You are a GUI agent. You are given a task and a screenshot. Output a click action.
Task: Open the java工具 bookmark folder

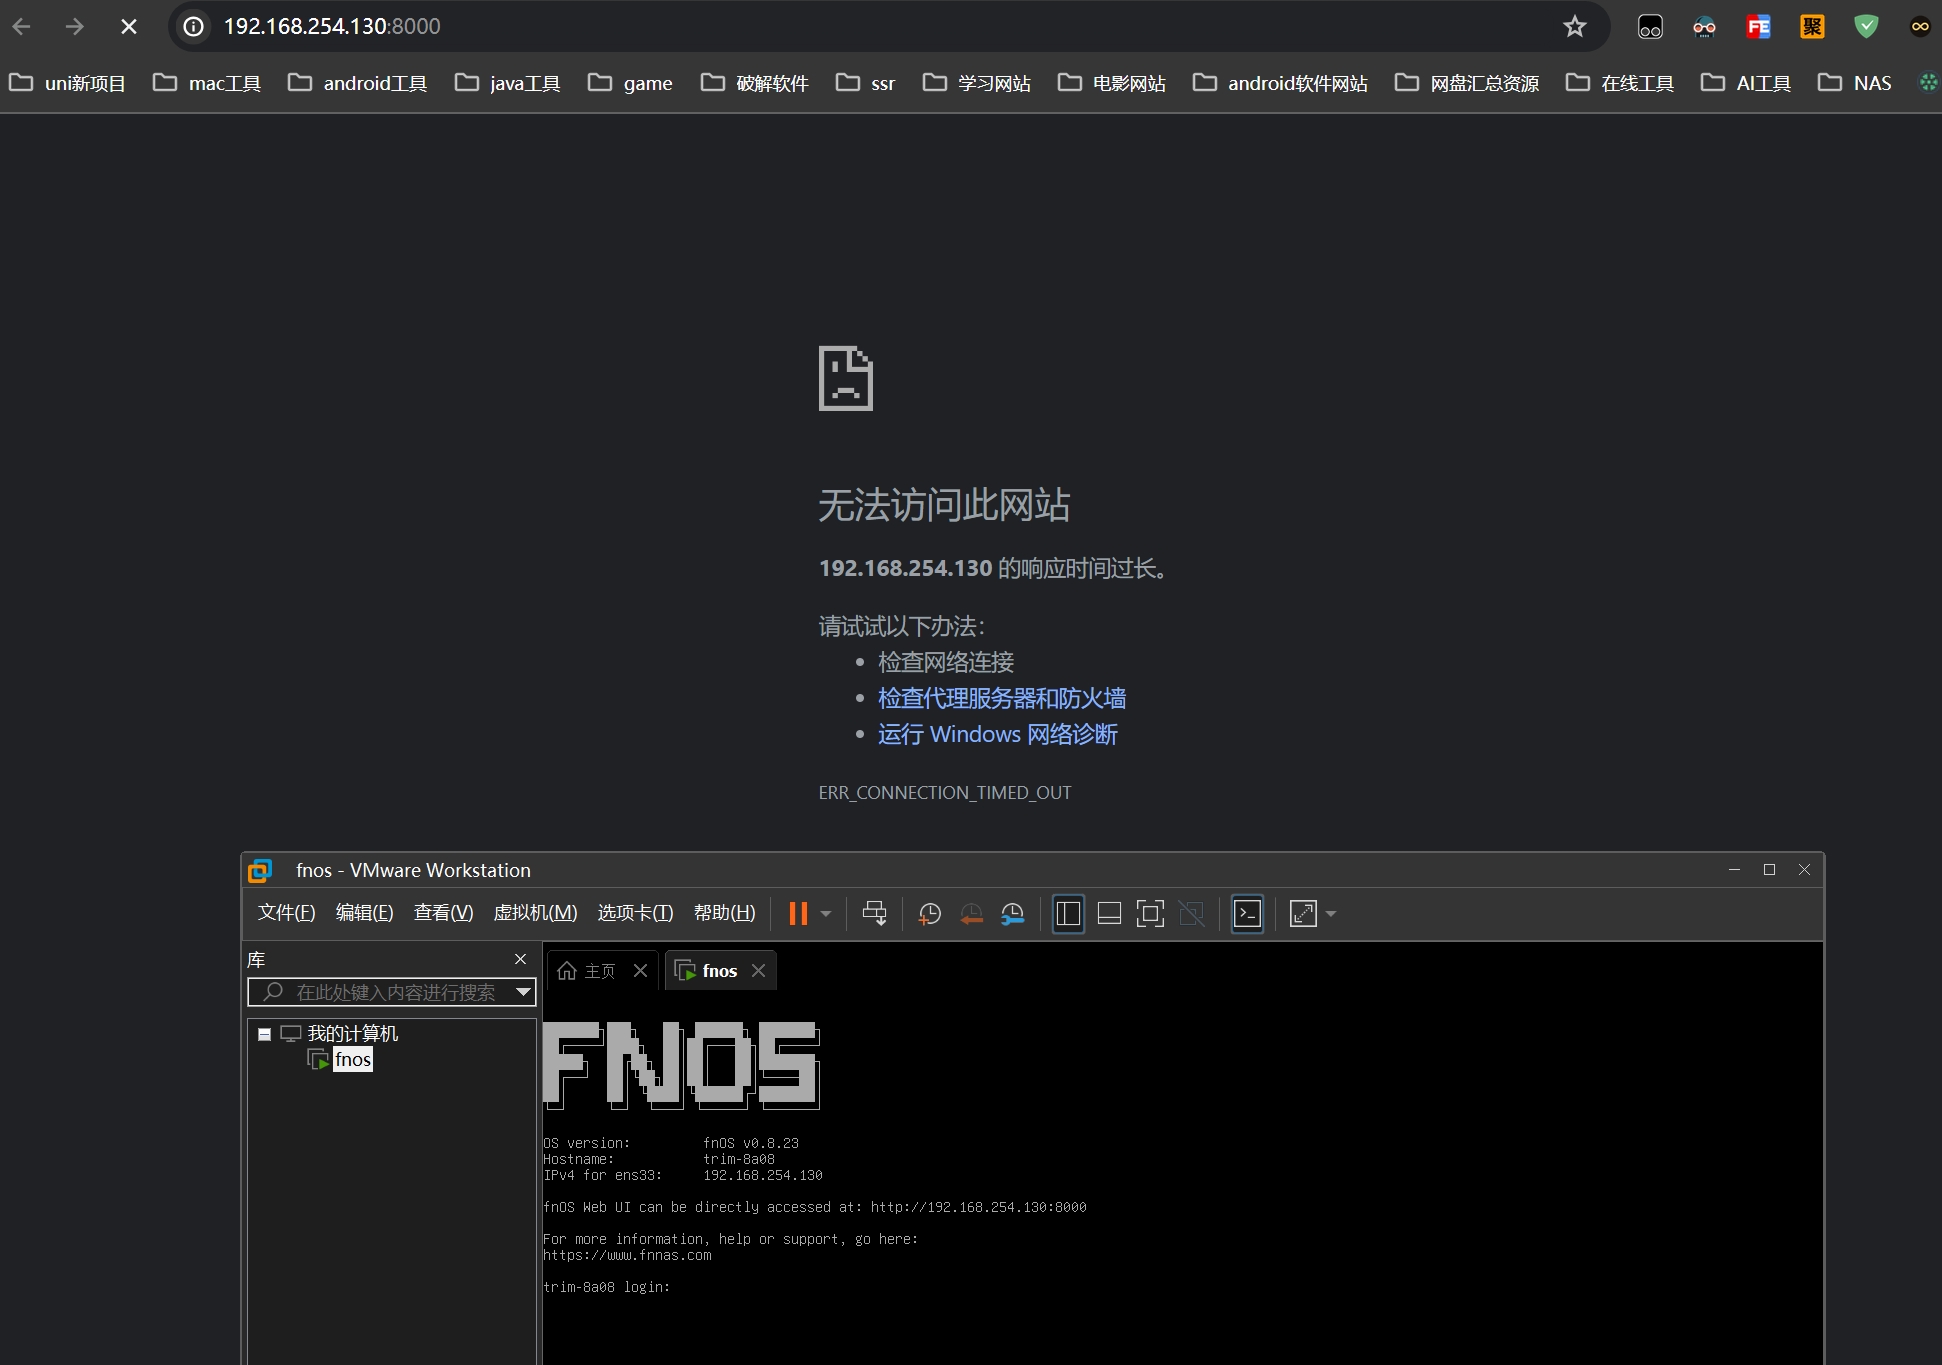click(507, 83)
